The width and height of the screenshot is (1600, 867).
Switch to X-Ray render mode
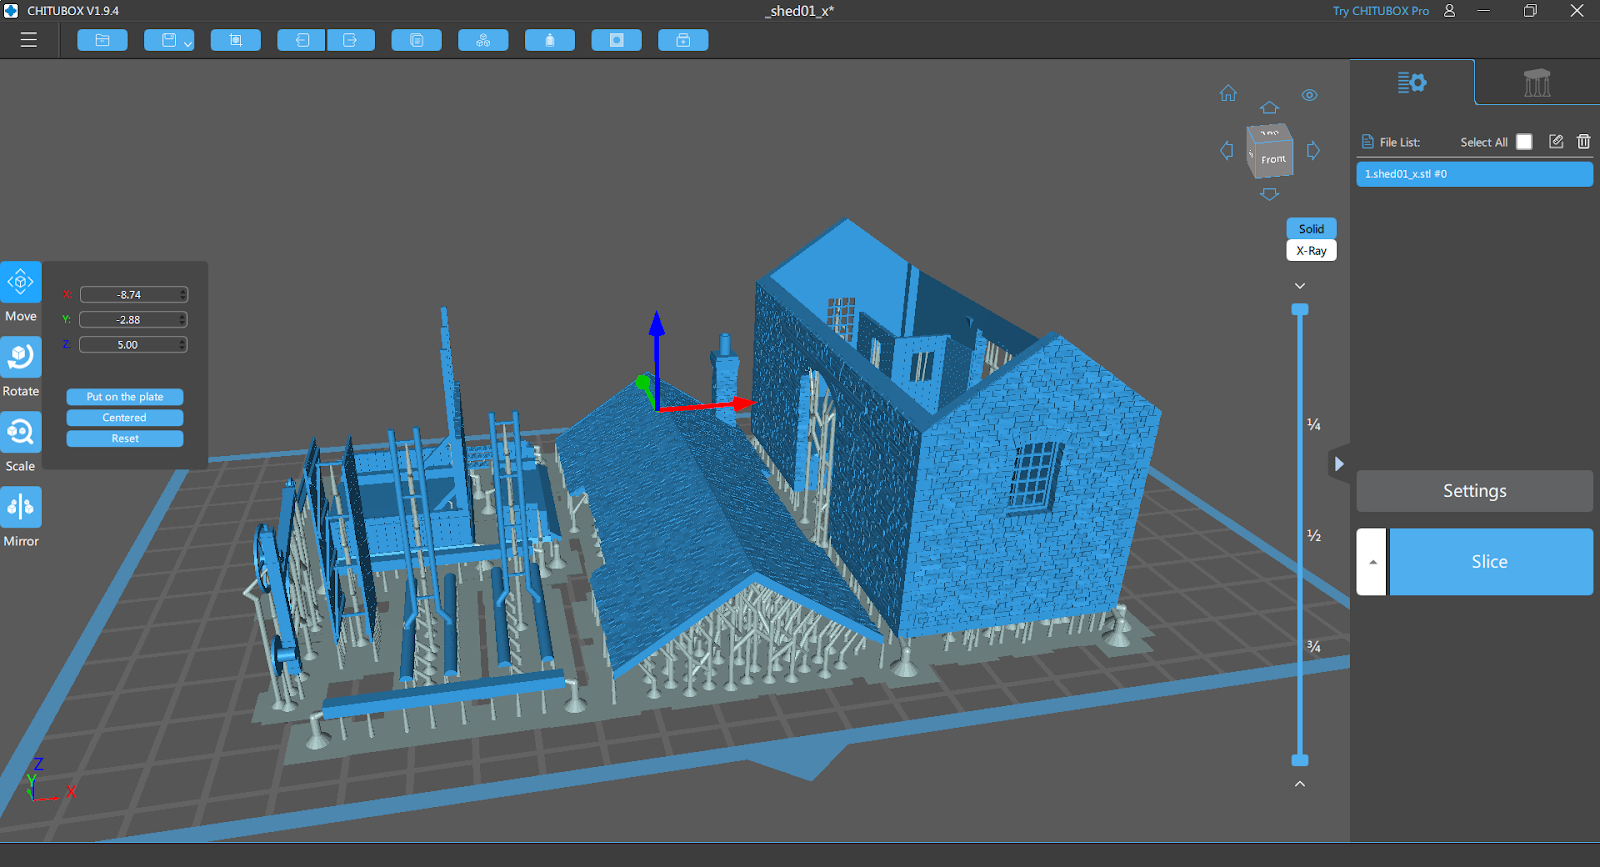pos(1311,251)
